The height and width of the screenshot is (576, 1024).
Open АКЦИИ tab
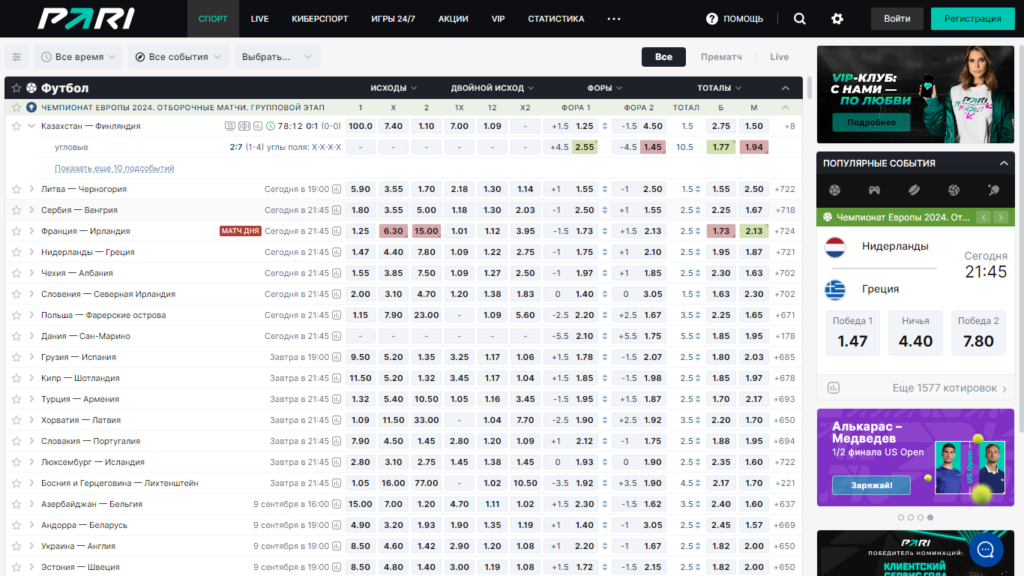453,19
